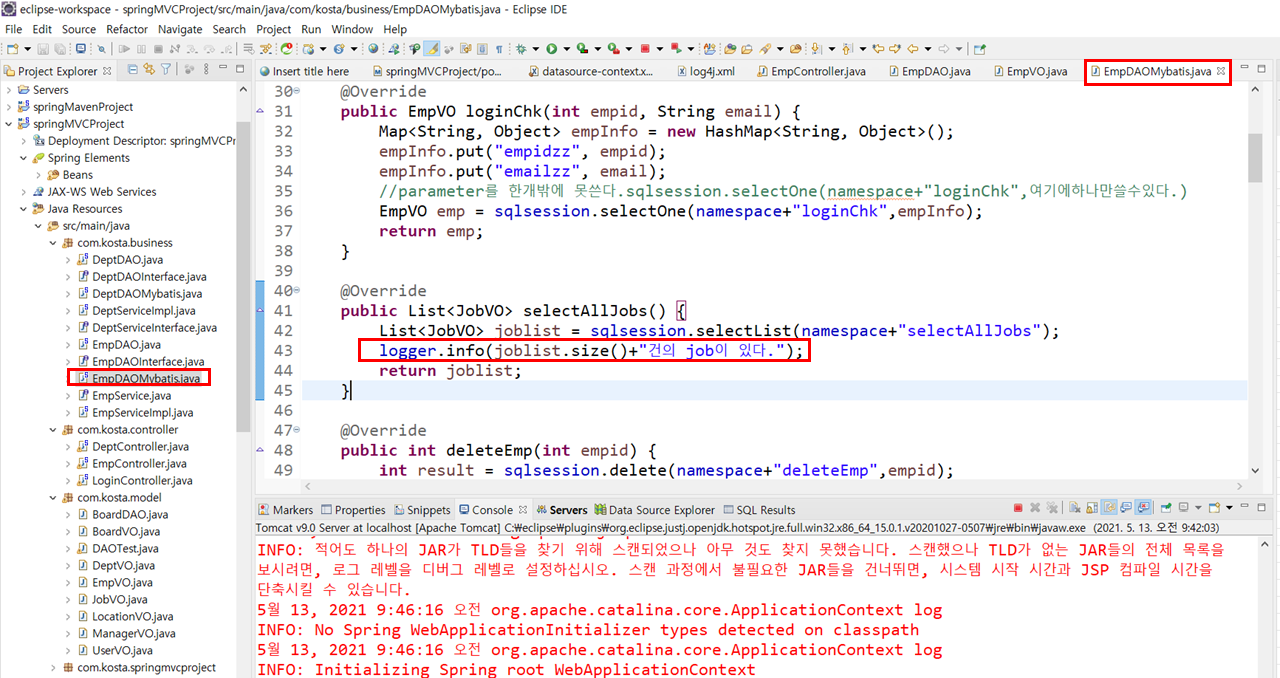Click the filter funnel icon in Project Explorer

(x=165, y=69)
